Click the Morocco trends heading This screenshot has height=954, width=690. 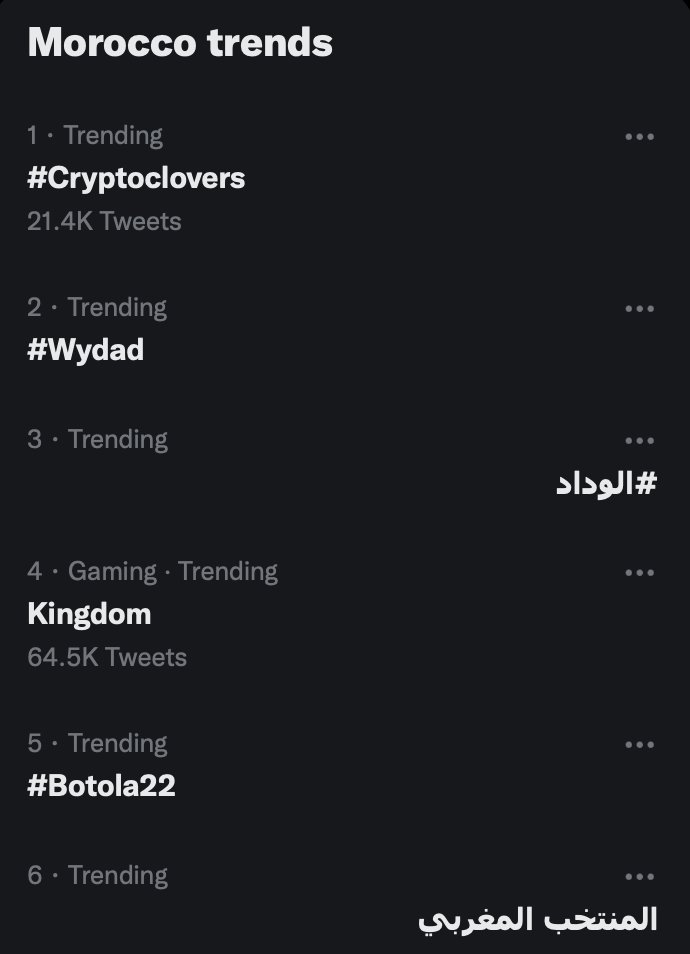pos(180,43)
